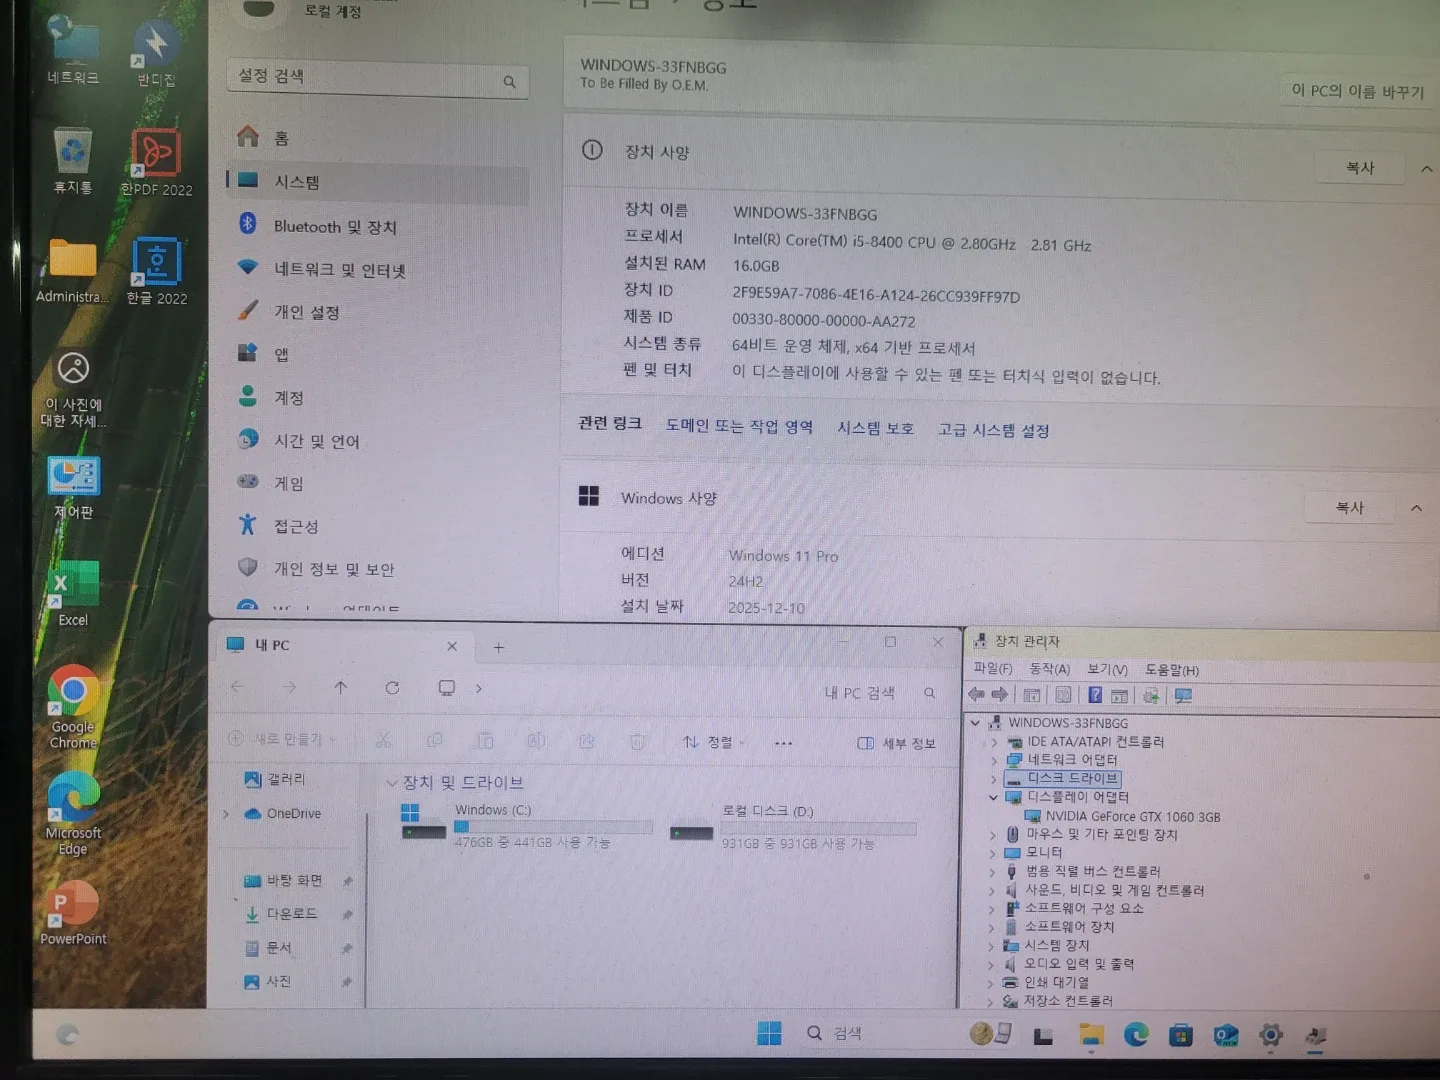The width and height of the screenshot is (1440, 1080).
Task: Open 제어판 control panel desktop icon
Action: 74,488
